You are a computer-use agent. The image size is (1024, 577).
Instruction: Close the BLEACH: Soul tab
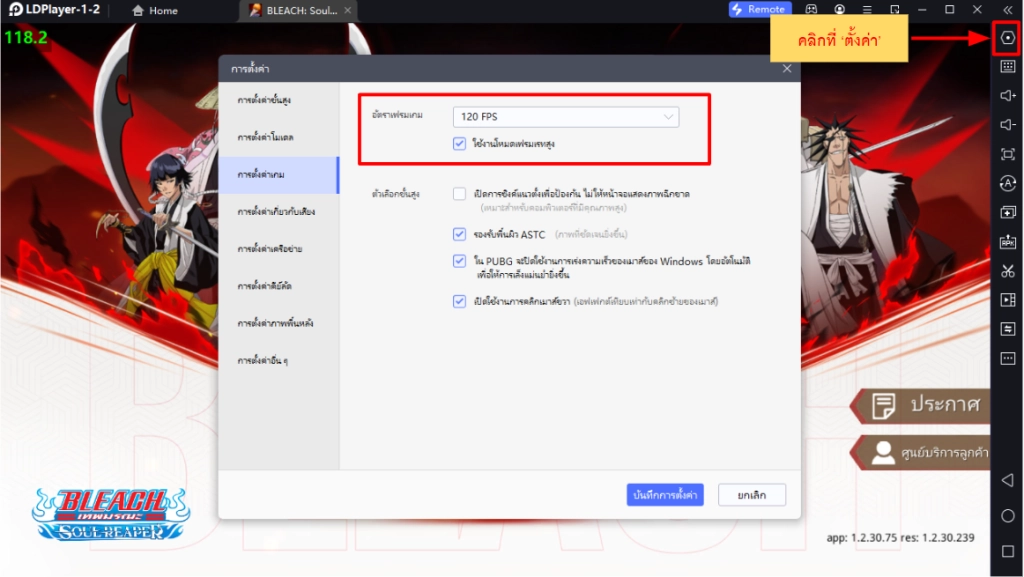pyautogui.click(x=347, y=10)
